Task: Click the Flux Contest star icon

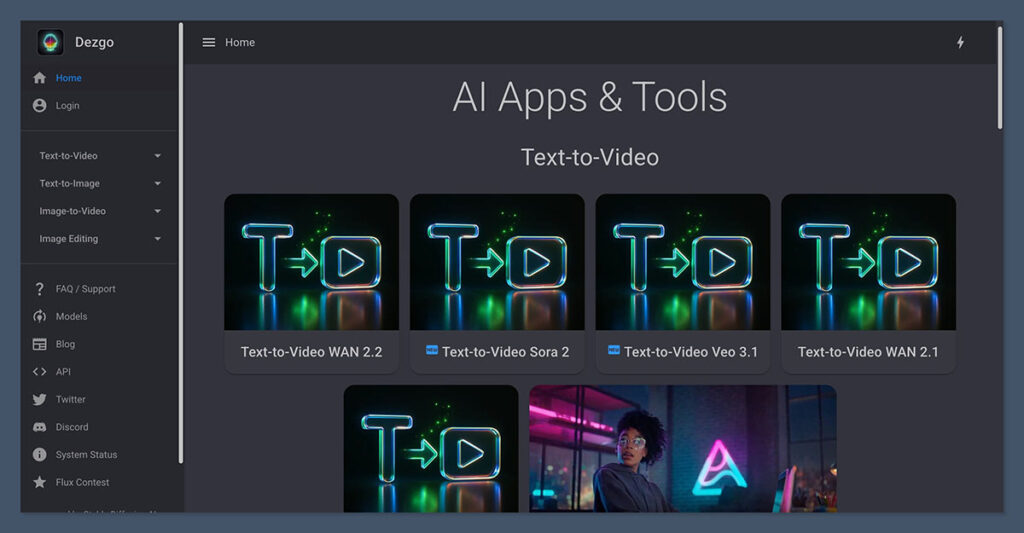Action: point(40,482)
